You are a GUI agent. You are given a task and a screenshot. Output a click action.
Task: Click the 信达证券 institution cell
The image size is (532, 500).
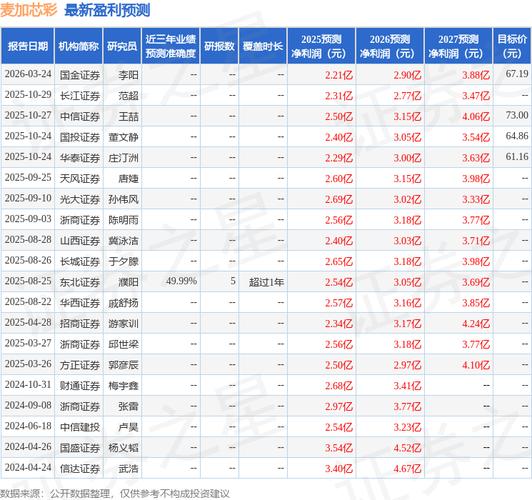pyautogui.click(x=80, y=468)
